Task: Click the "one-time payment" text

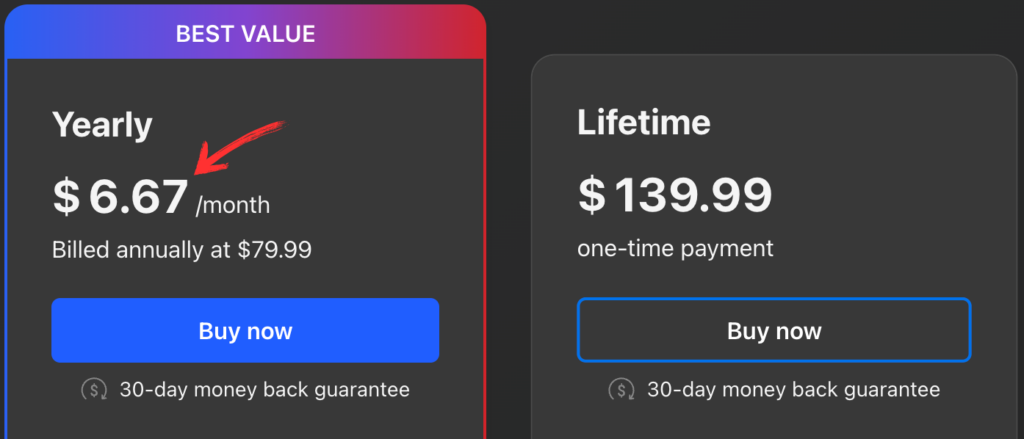Action: point(675,247)
